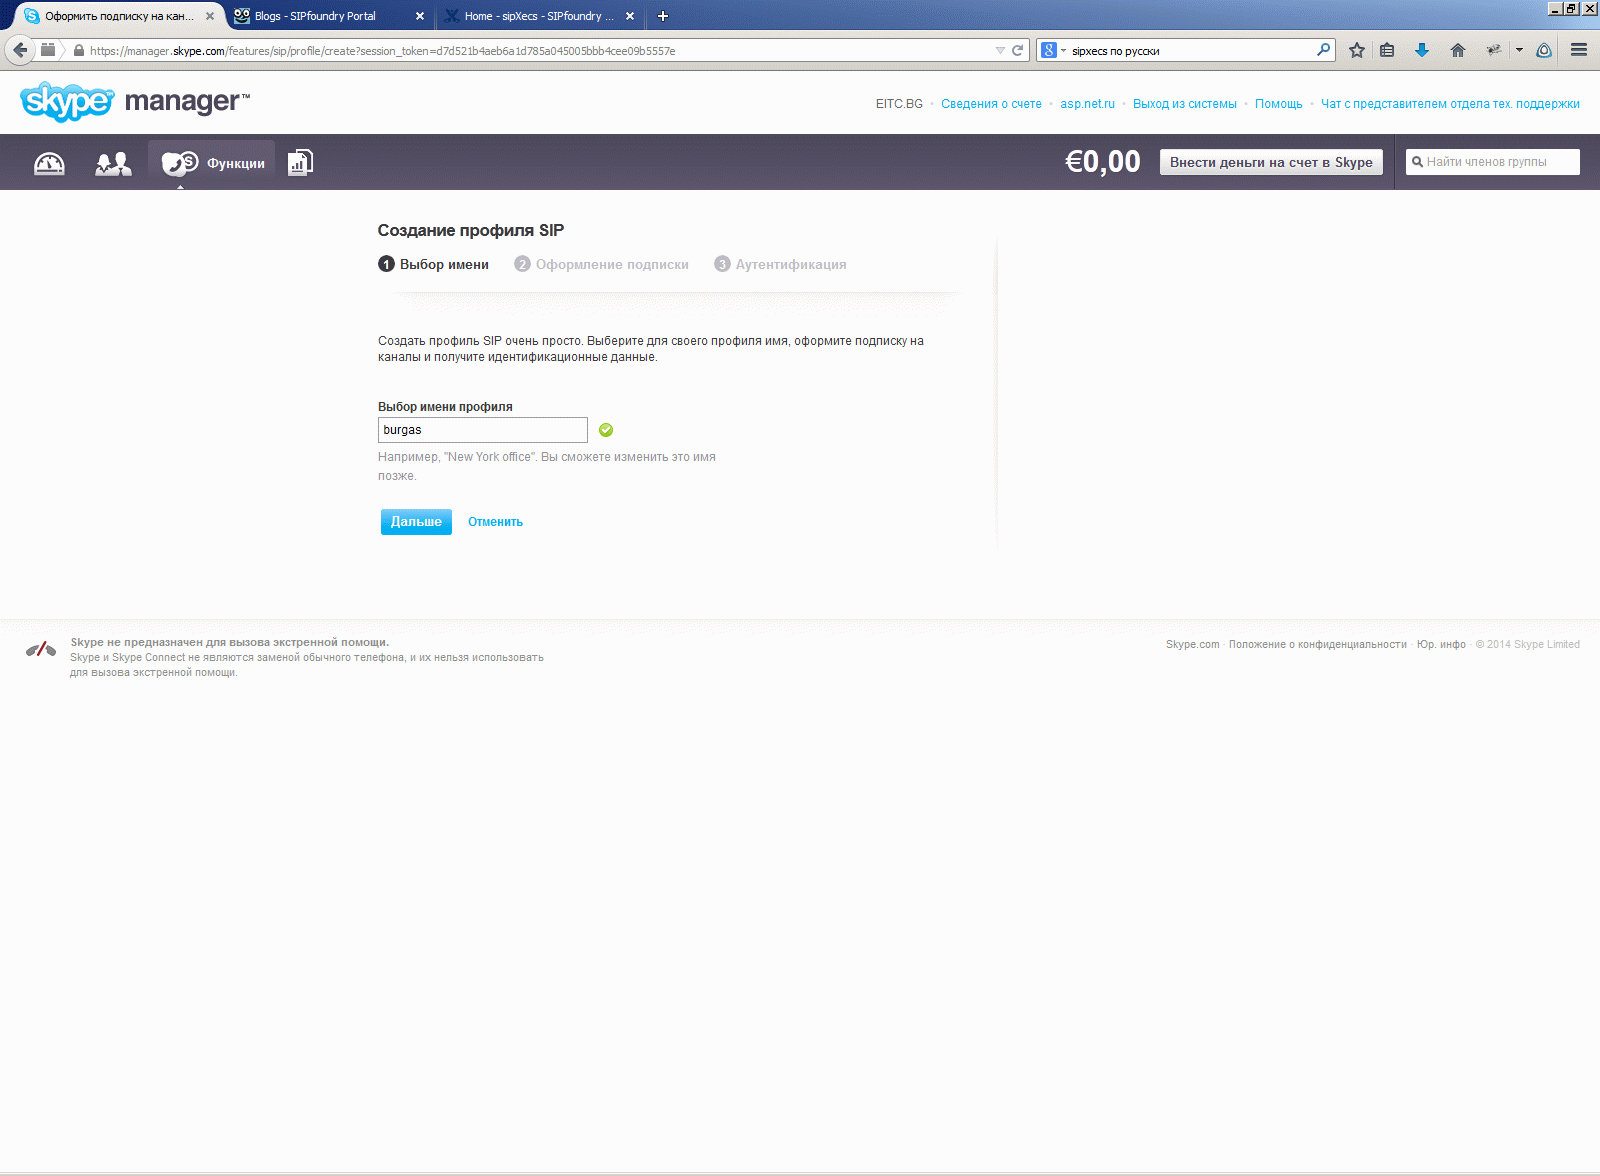Focus the profile name input field

[x=483, y=430]
